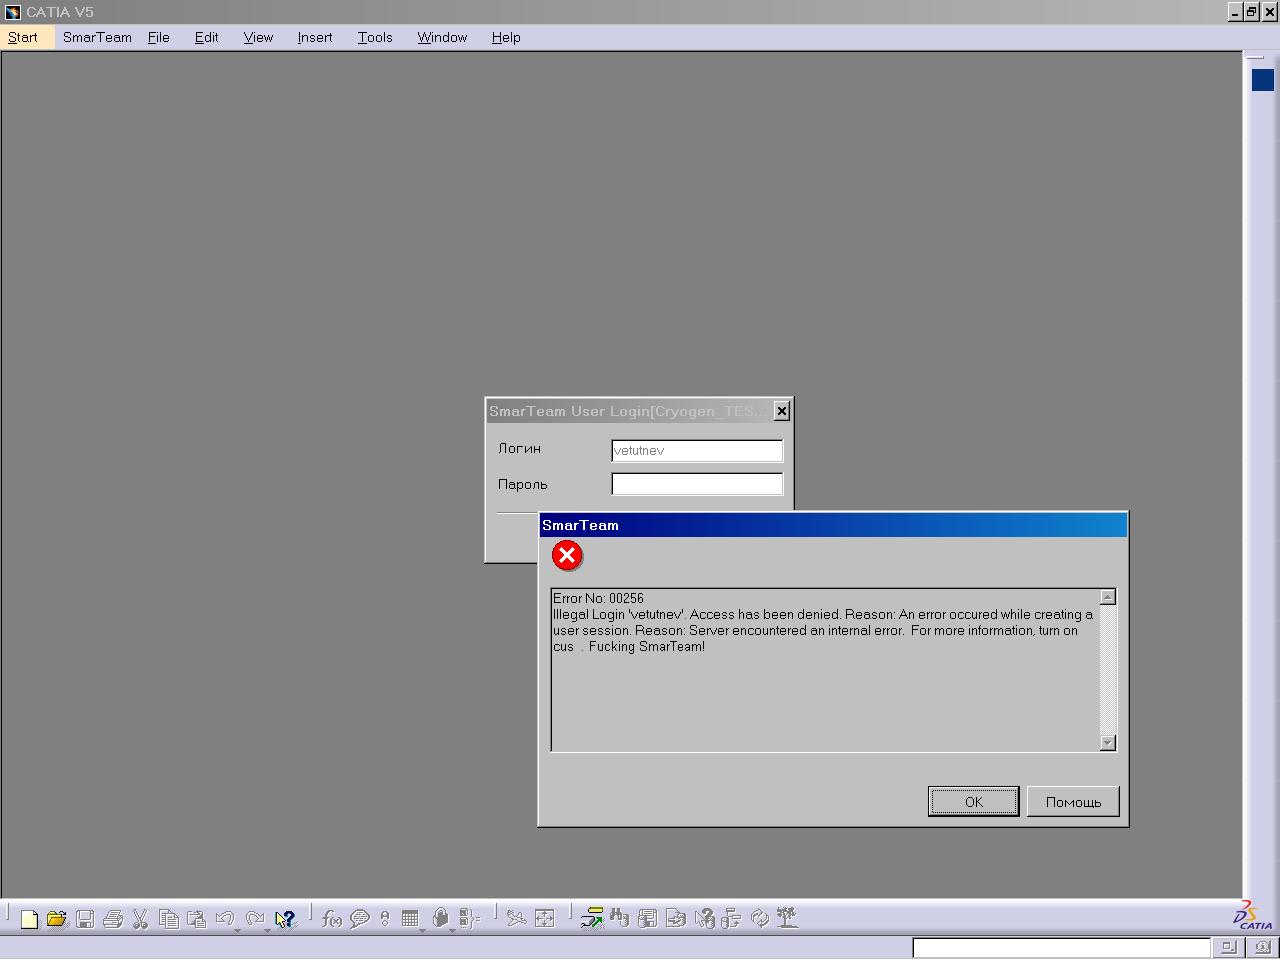Image resolution: width=1280 pixels, height=960 pixels.
Task: Open the View menu
Action: click(x=258, y=37)
